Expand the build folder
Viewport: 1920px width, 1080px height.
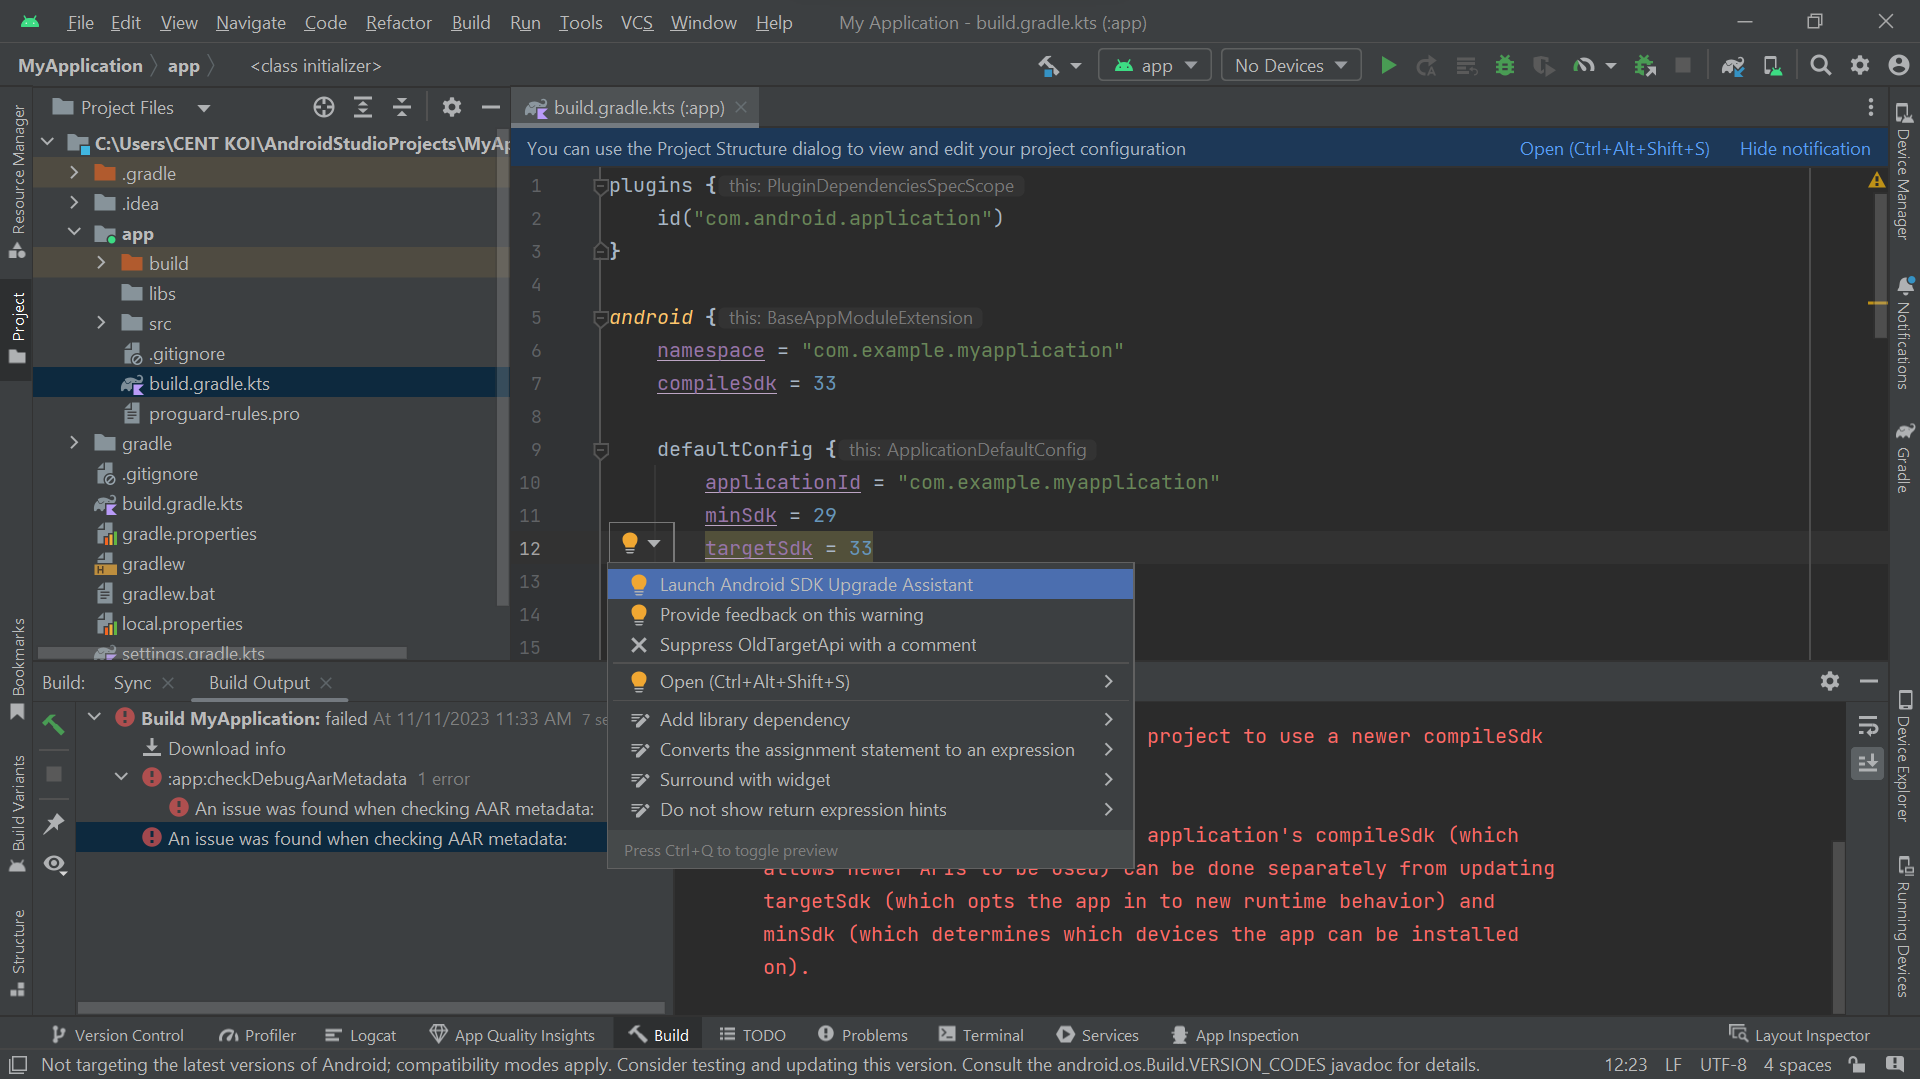(101, 263)
